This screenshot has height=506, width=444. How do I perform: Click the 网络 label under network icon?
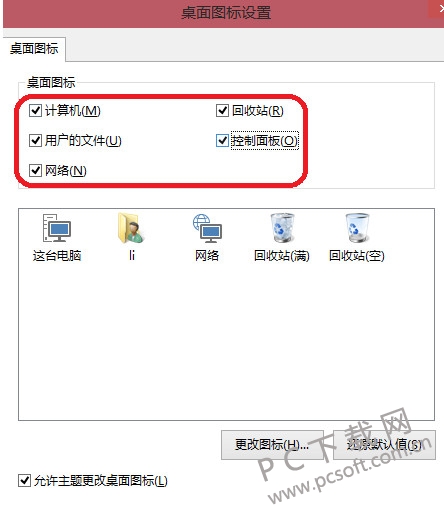point(207,256)
